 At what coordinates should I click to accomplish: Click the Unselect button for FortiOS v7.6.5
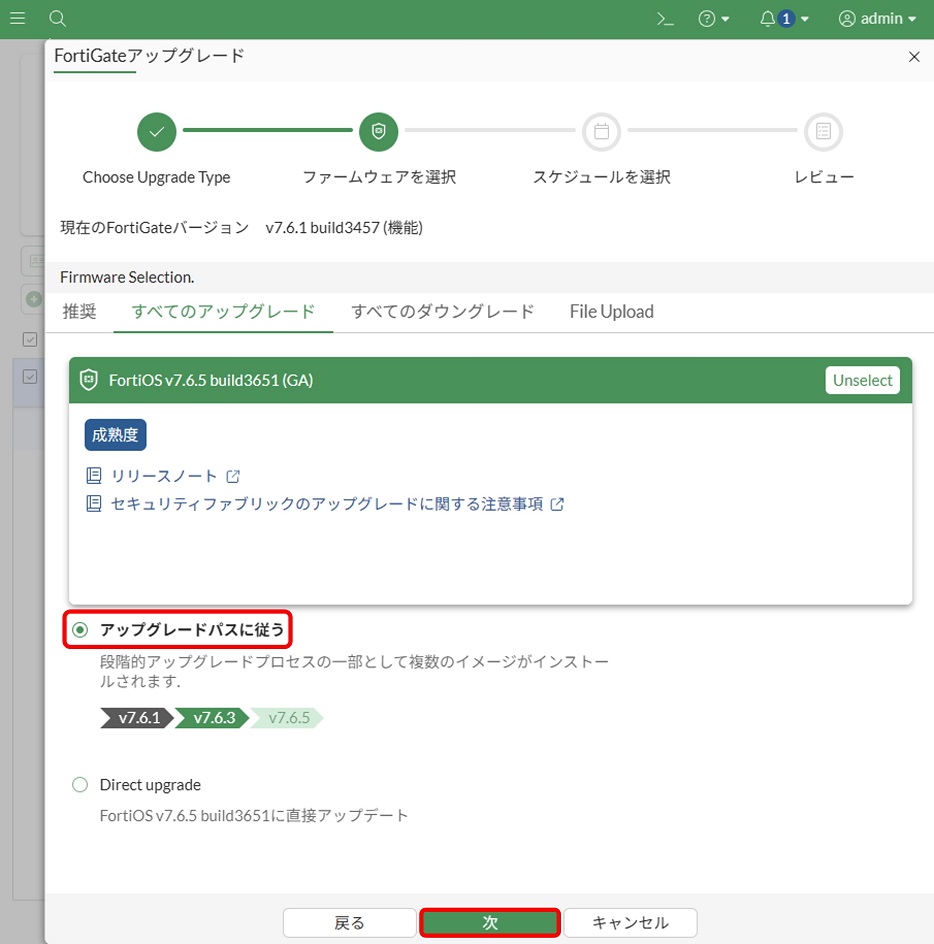[x=862, y=380]
